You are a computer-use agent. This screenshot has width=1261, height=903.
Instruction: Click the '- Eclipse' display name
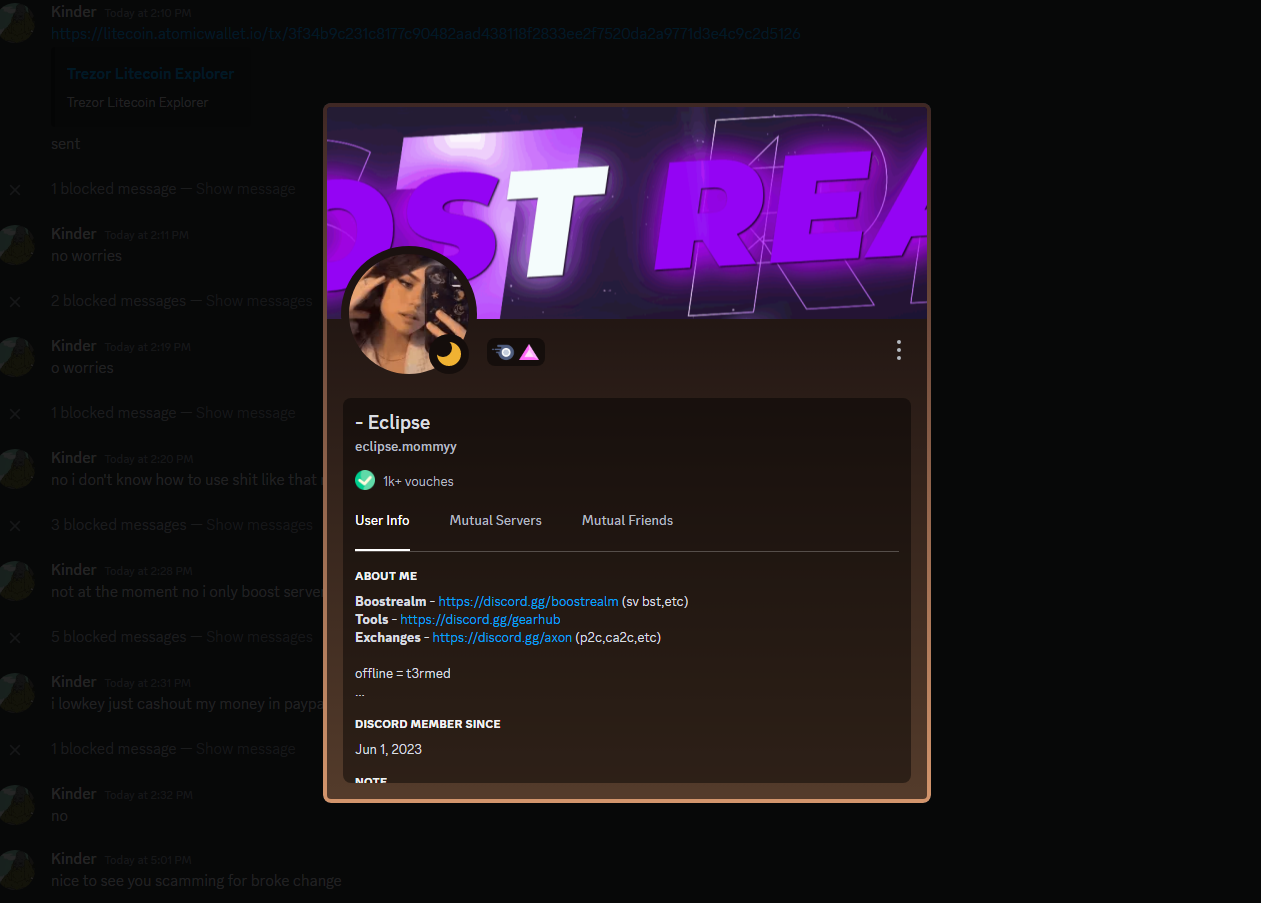point(392,422)
